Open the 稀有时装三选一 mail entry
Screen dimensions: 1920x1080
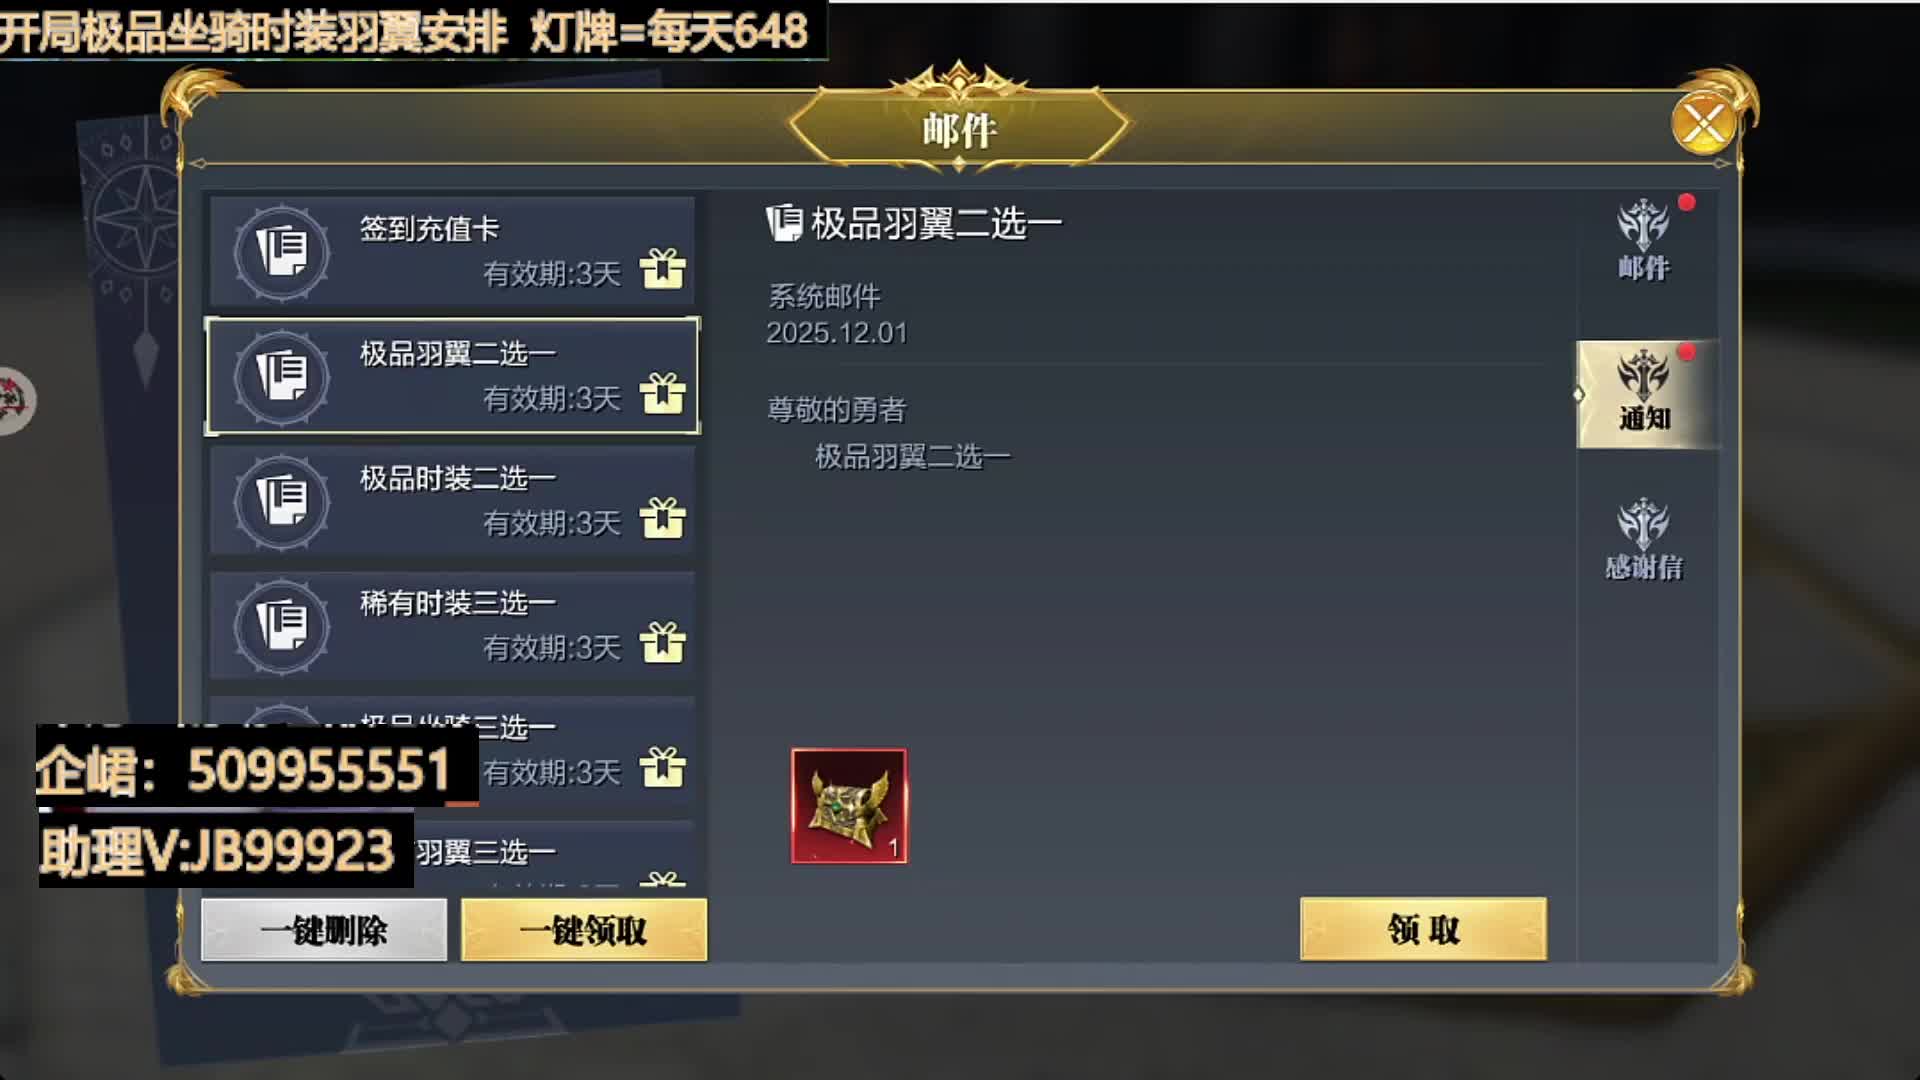[x=452, y=625]
